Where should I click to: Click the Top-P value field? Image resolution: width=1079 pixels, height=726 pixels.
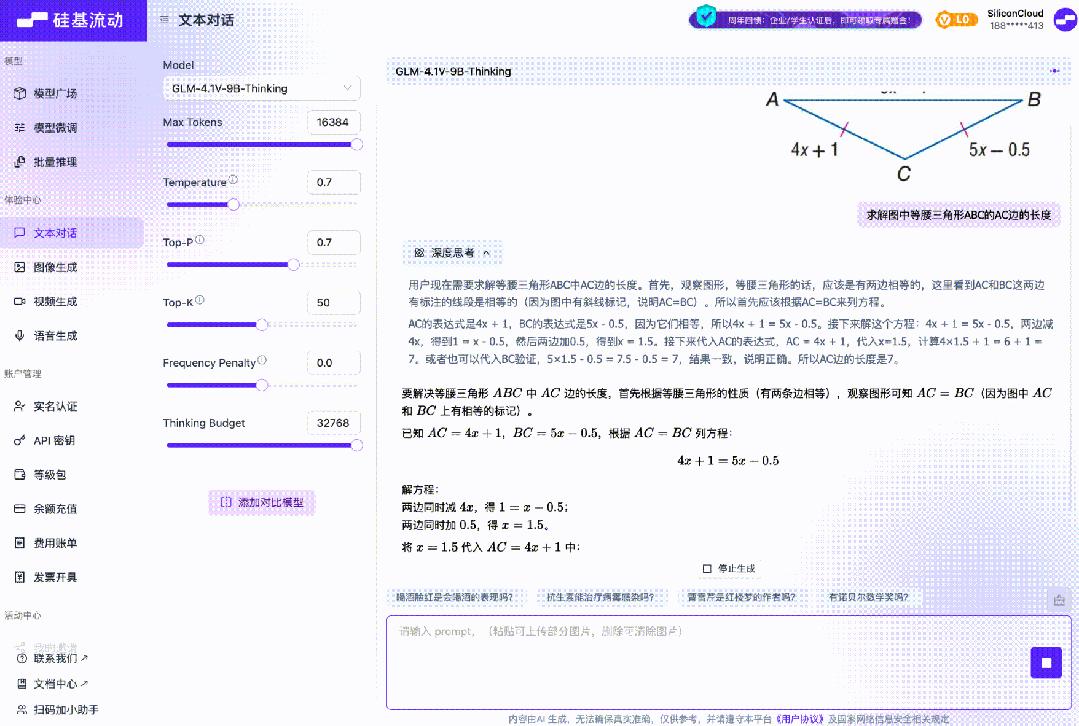334,242
